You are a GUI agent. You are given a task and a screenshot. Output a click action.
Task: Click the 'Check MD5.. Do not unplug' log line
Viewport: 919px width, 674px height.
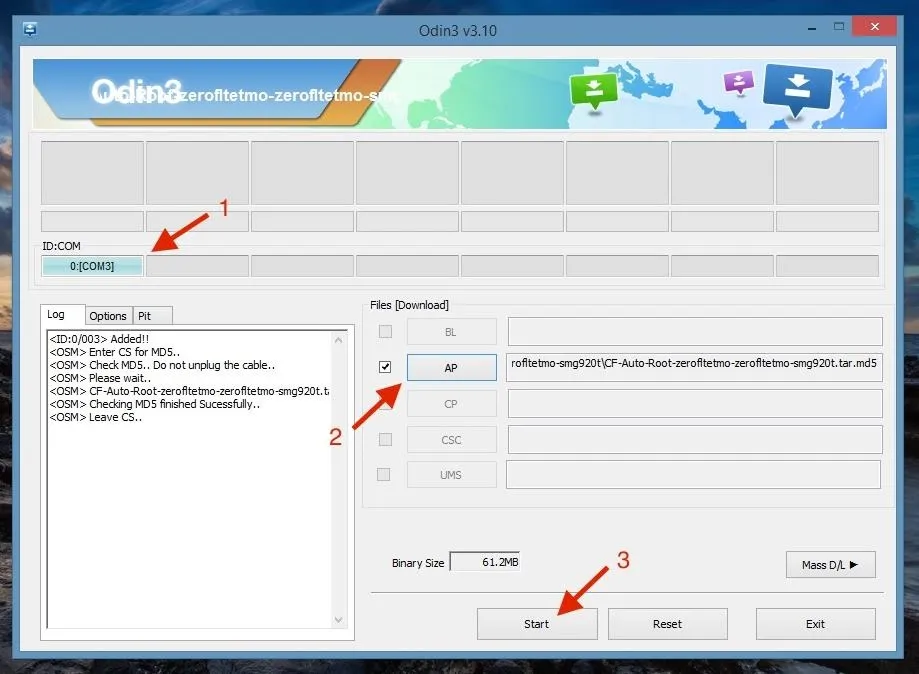click(x=162, y=365)
